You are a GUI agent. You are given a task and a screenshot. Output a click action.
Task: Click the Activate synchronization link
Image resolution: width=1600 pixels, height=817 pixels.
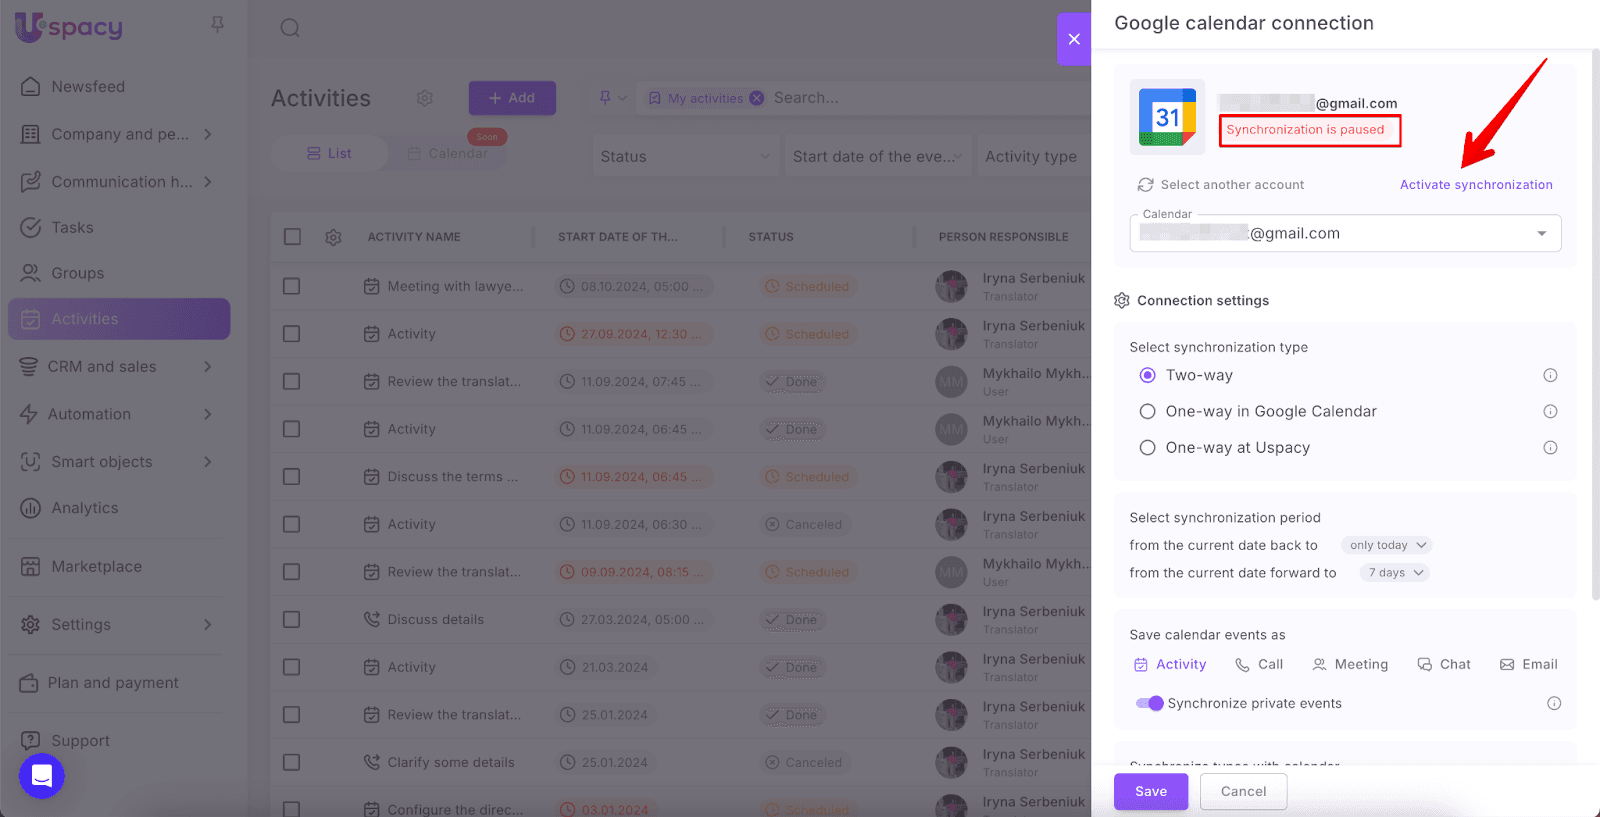point(1476,185)
